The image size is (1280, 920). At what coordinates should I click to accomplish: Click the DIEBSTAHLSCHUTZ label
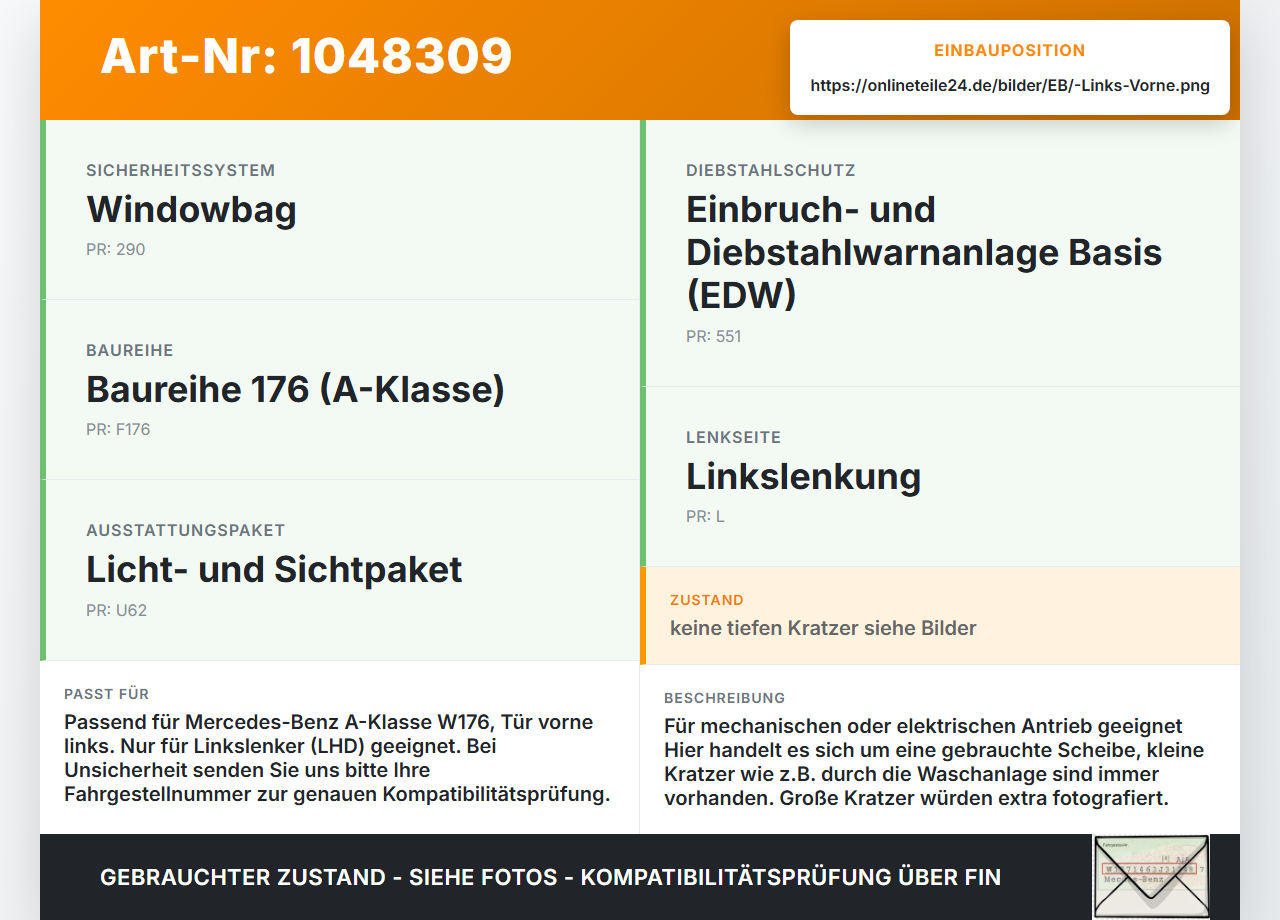tap(771, 170)
